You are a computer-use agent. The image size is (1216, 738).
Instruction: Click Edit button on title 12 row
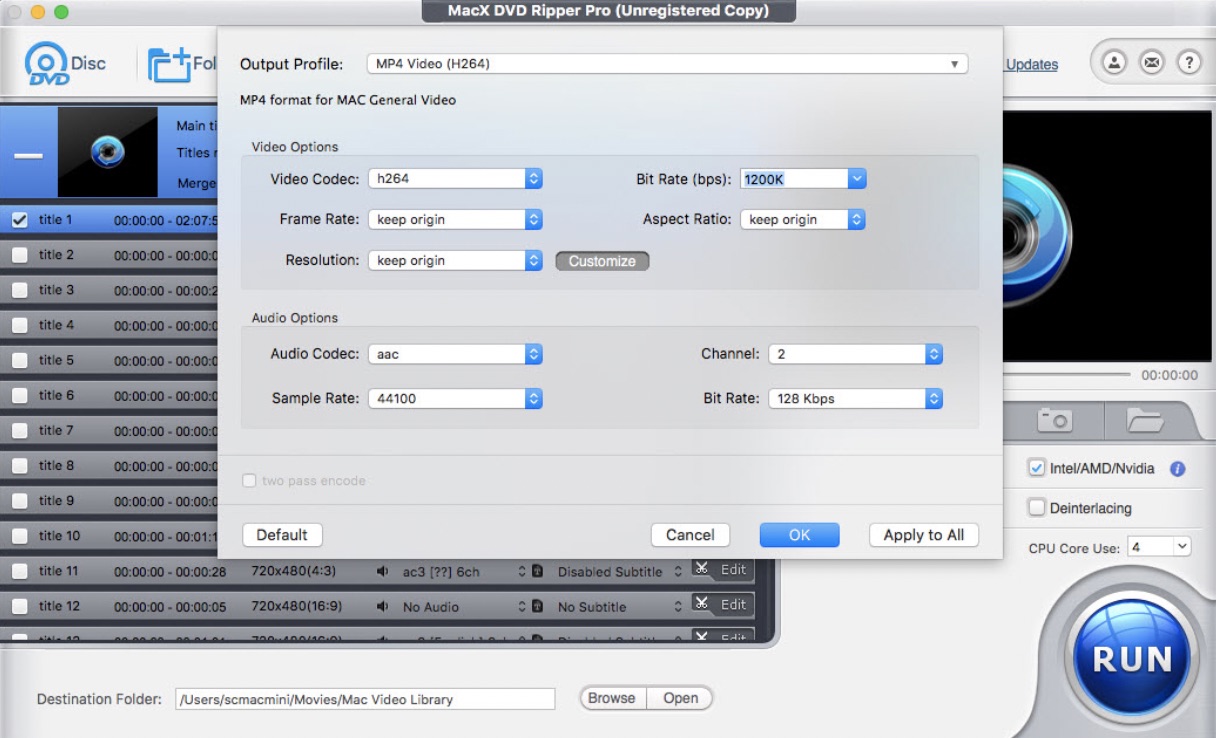[x=733, y=605]
